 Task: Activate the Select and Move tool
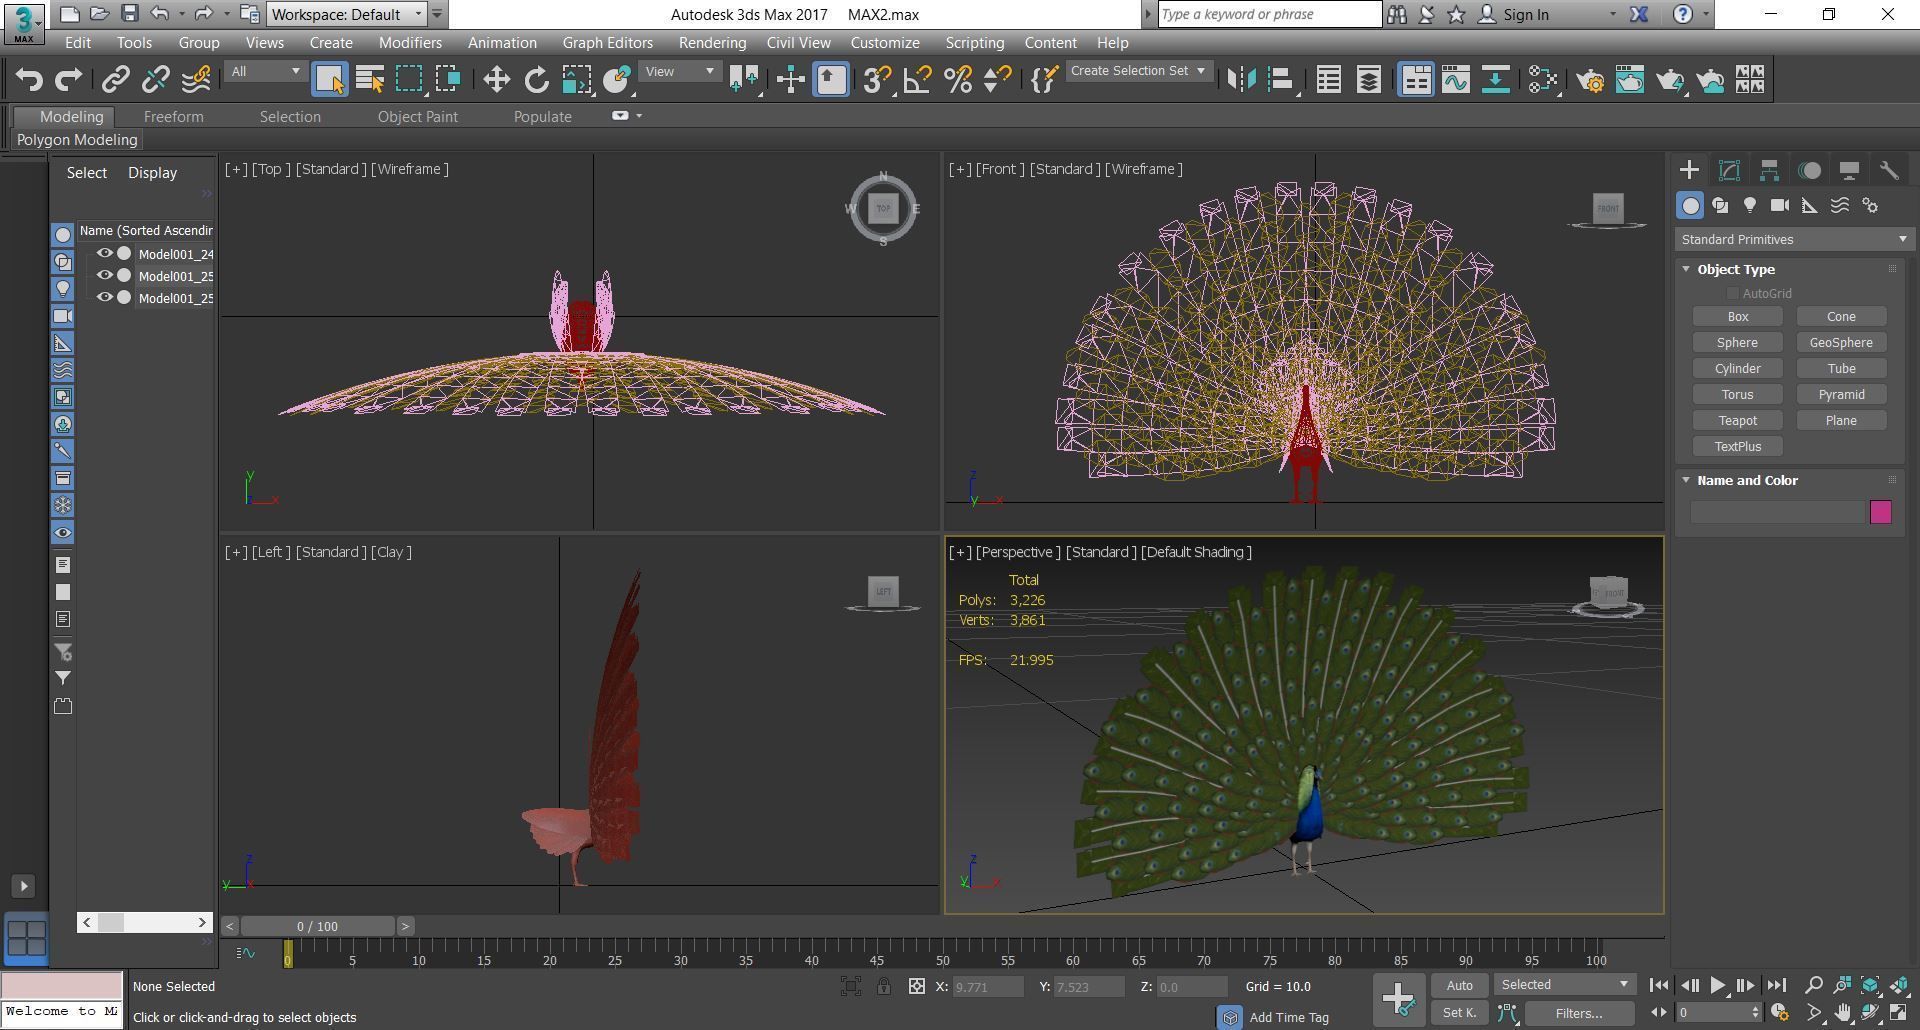496,79
